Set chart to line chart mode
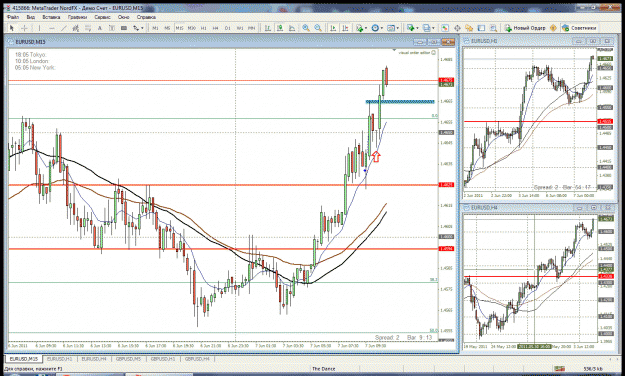625x376 pixels. pyautogui.click(x=292, y=28)
